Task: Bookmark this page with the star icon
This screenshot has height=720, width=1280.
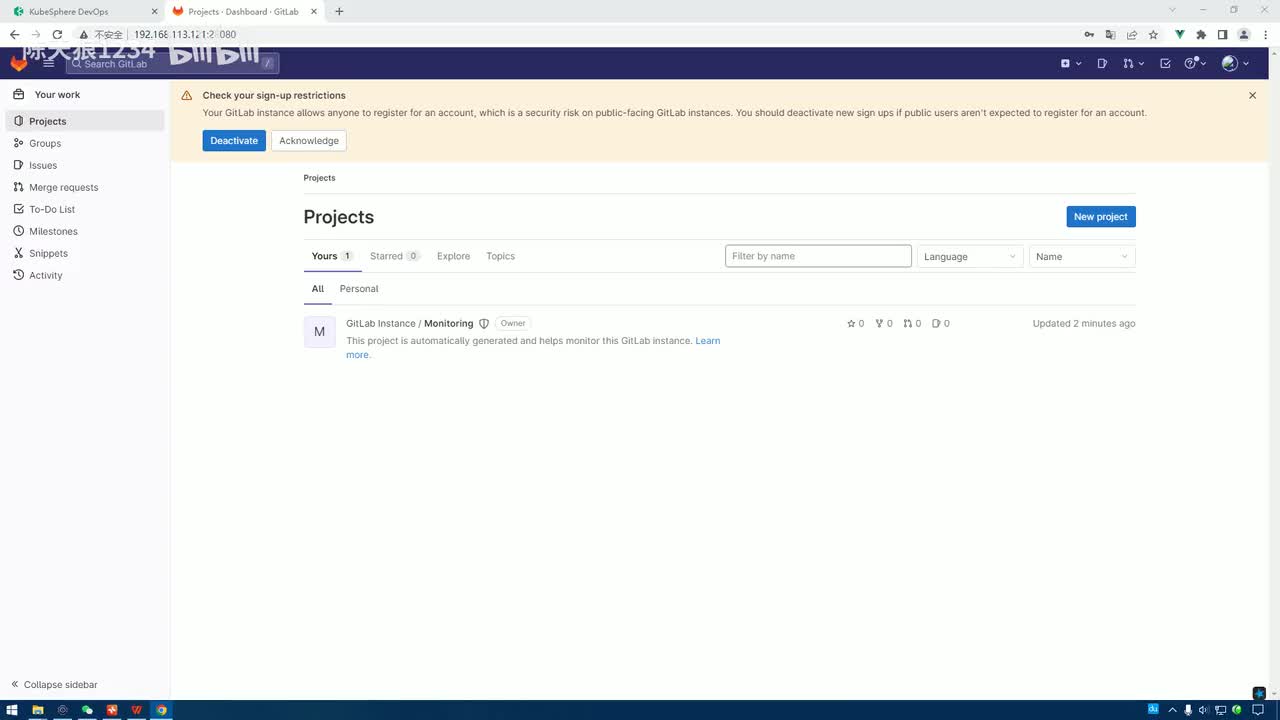Action: pyautogui.click(x=1153, y=34)
